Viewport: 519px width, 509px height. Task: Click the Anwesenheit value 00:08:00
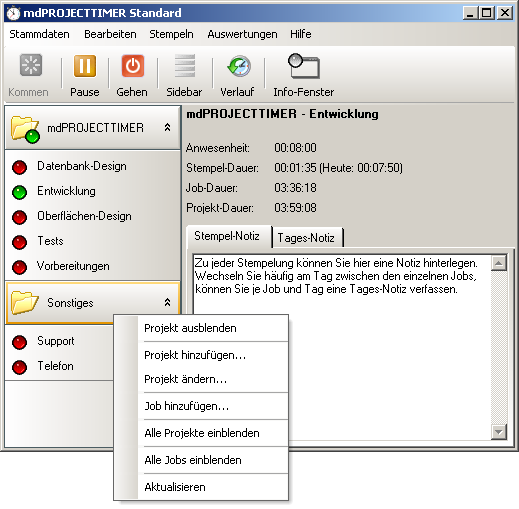click(x=295, y=148)
